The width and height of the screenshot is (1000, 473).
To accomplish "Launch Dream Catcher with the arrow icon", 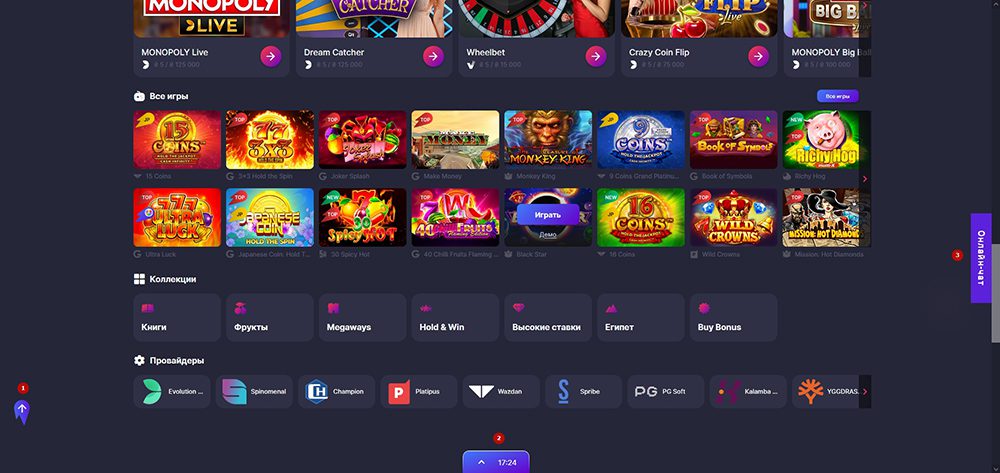I will [x=433, y=57].
